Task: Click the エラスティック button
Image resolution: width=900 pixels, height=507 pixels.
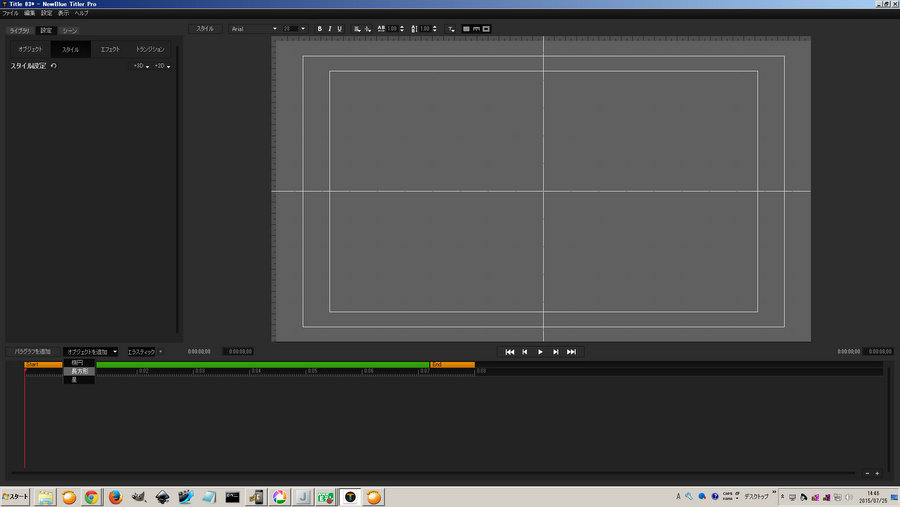Action: click(x=141, y=351)
